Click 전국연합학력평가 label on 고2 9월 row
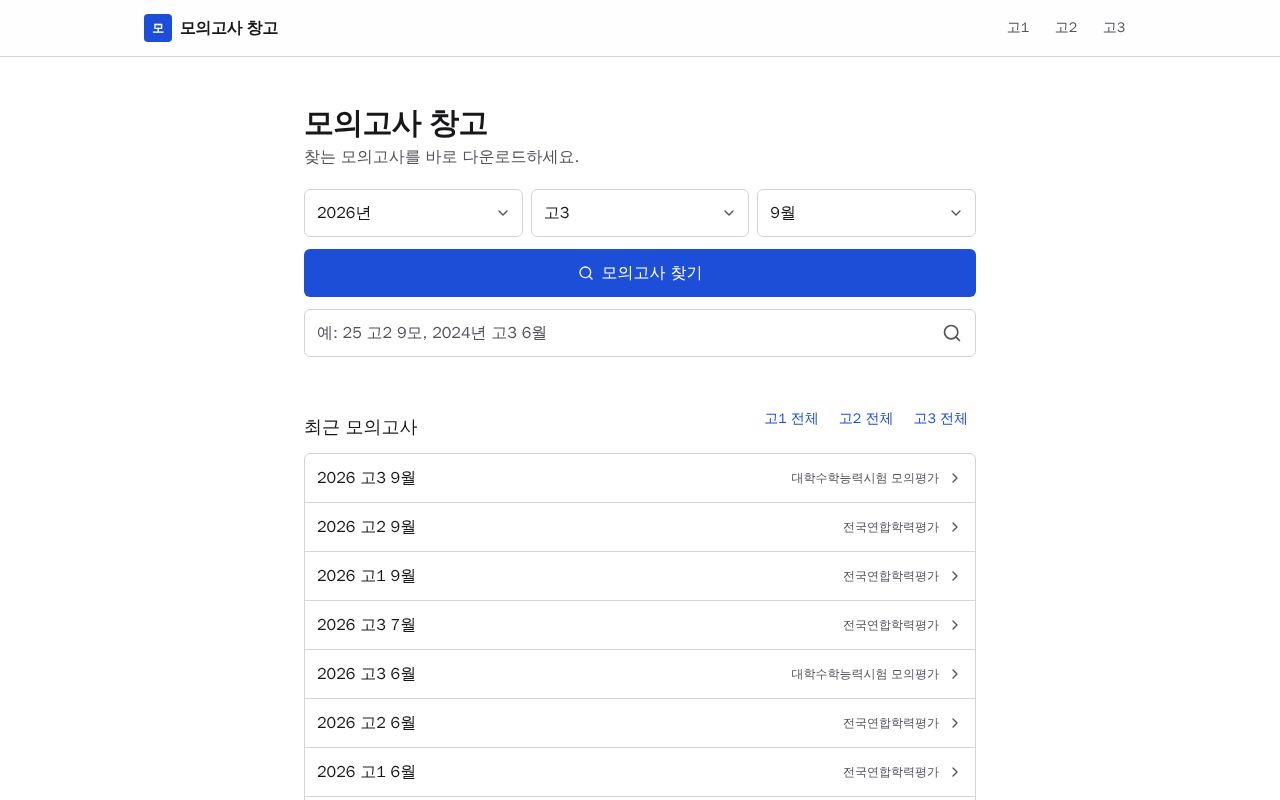The height and width of the screenshot is (800, 1280). 891,527
